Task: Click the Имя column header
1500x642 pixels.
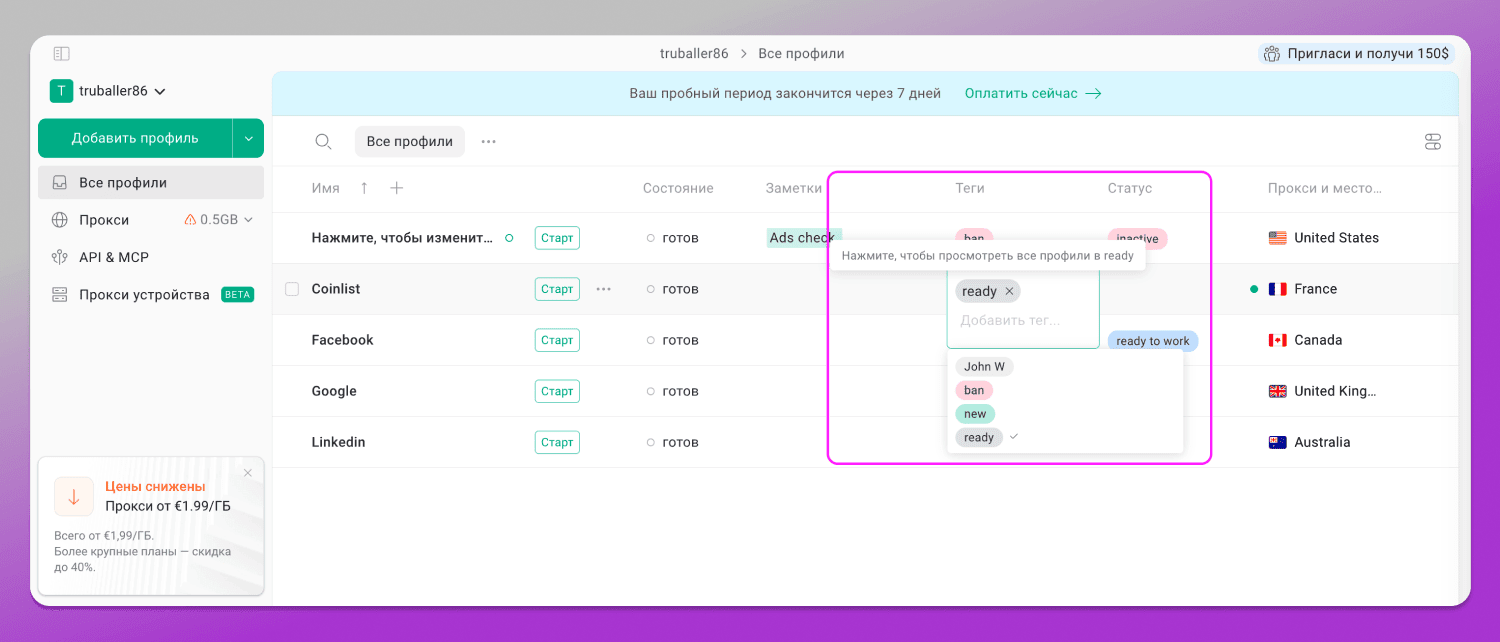Action: coord(325,188)
